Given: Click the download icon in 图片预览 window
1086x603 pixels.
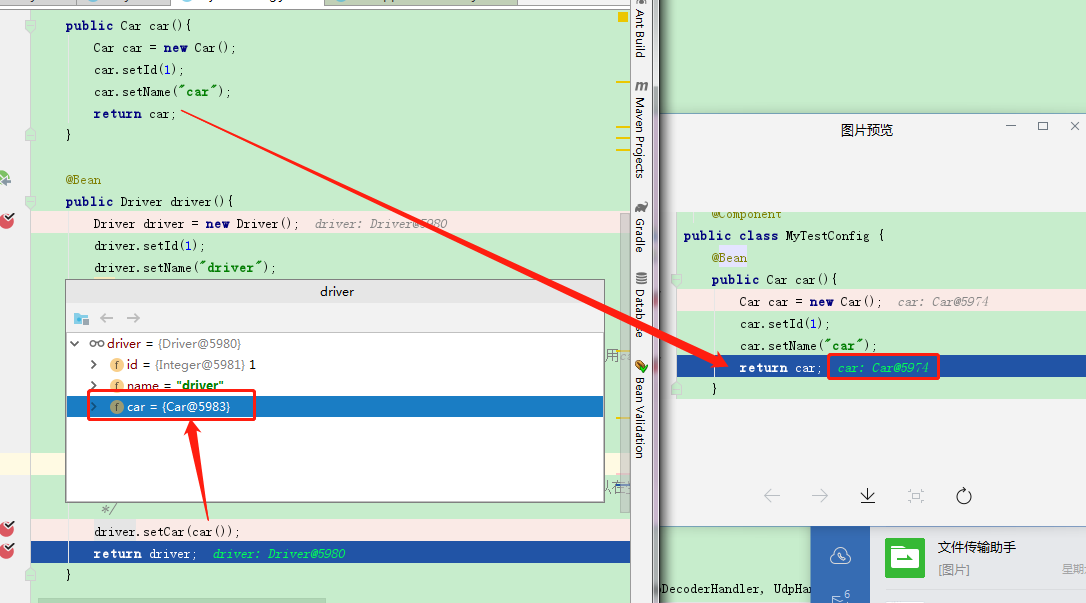Looking at the screenshot, I should click(867, 495).
